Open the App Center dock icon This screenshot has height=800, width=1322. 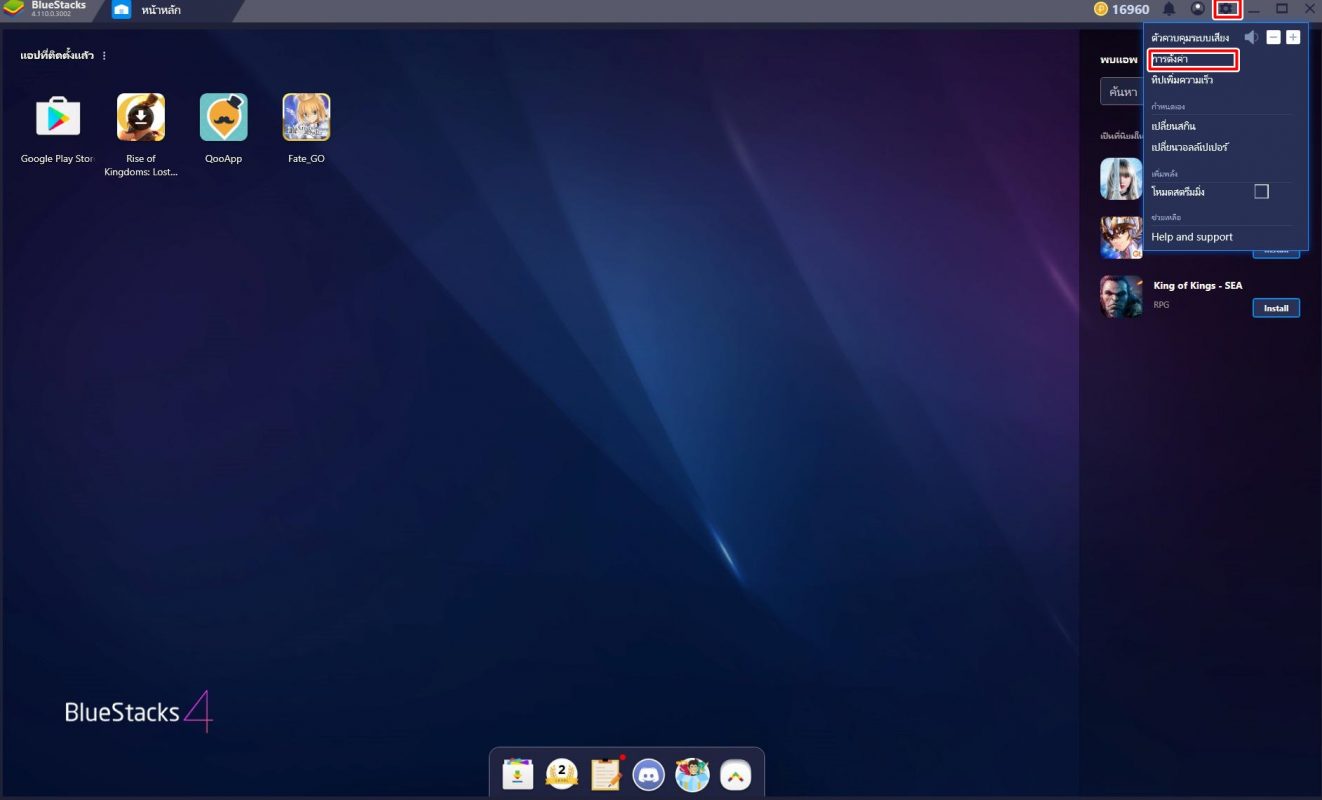click(517, 774)
